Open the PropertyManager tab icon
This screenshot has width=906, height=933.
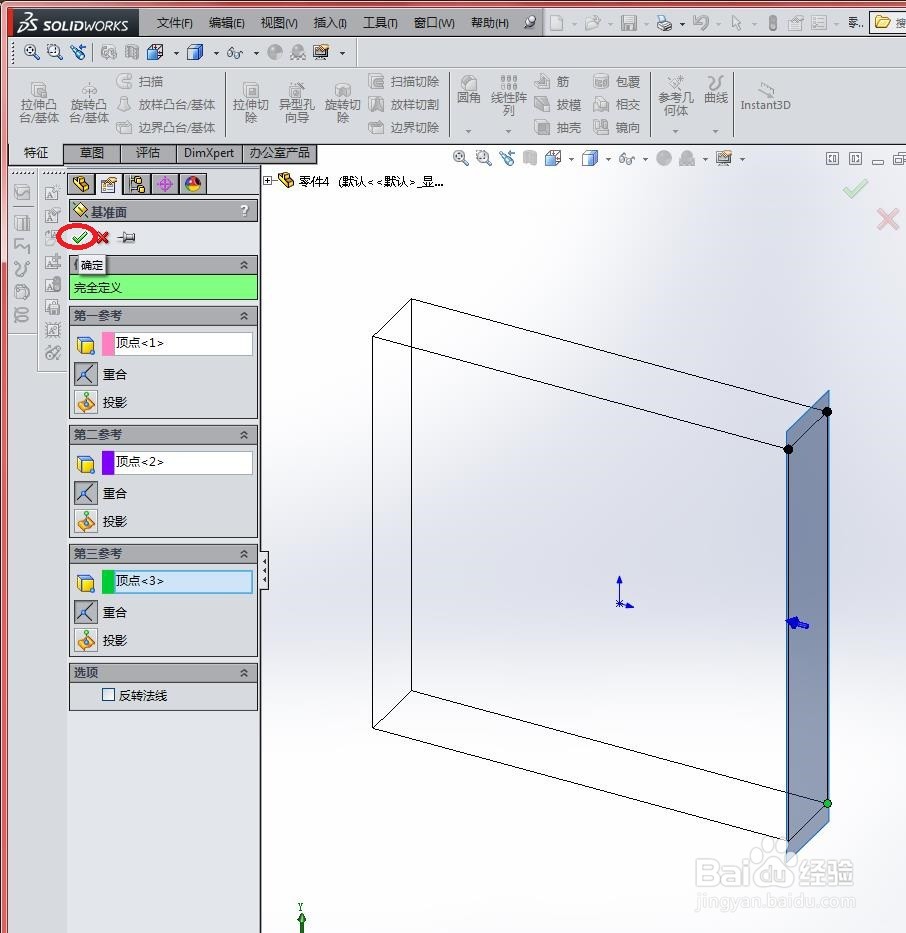tap(109, 184)
